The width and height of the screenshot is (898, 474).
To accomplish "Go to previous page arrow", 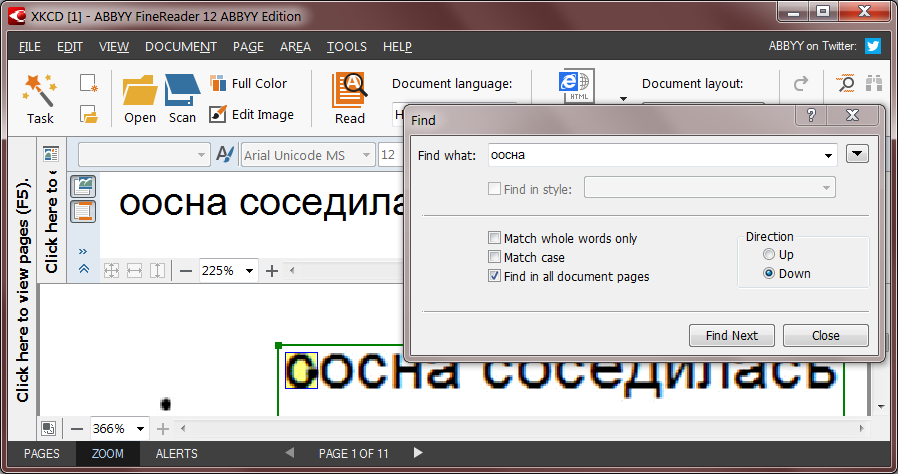I will coord(290,453).
